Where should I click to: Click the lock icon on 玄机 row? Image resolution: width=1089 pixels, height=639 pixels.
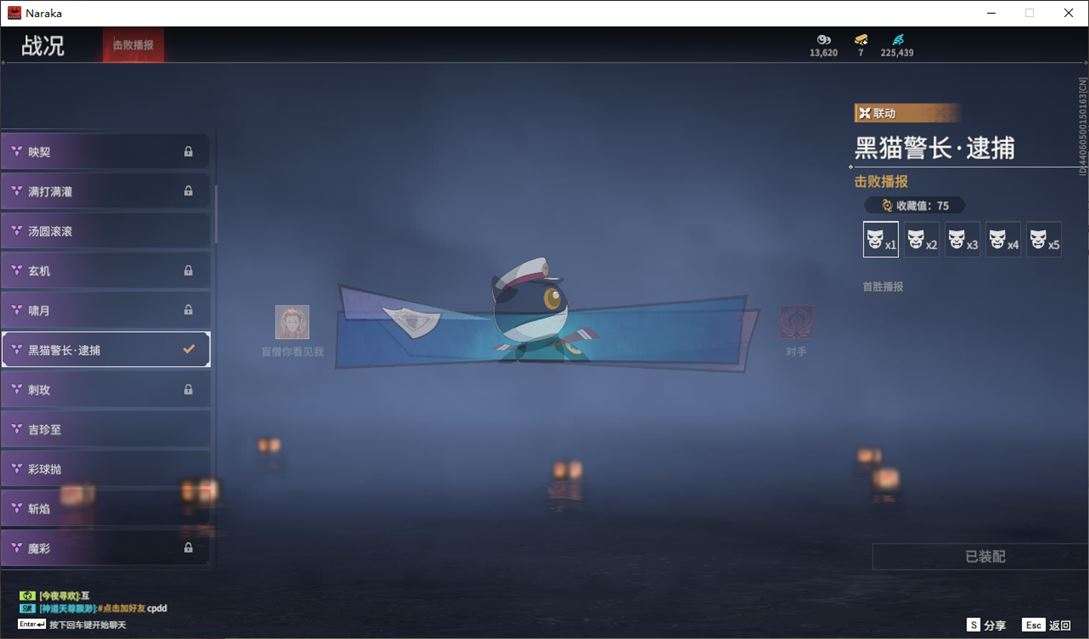coord(188,270)
